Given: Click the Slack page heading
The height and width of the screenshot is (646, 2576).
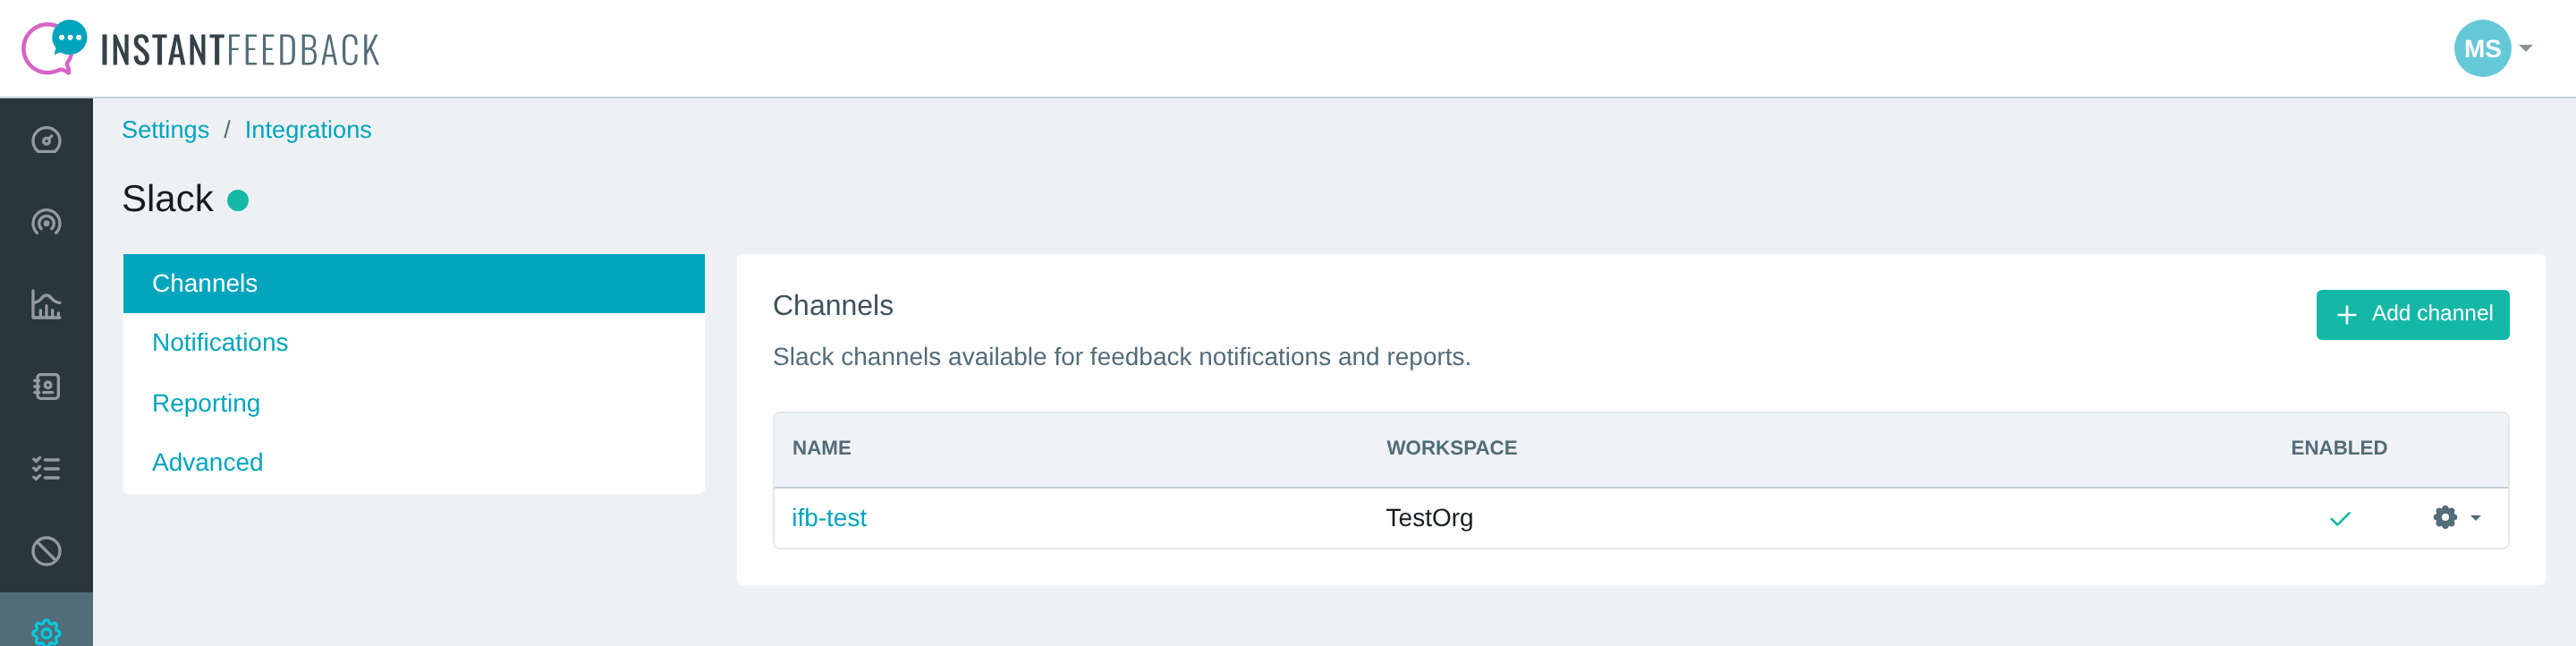Looking at the screenshot, I should (x=167, y=199).
